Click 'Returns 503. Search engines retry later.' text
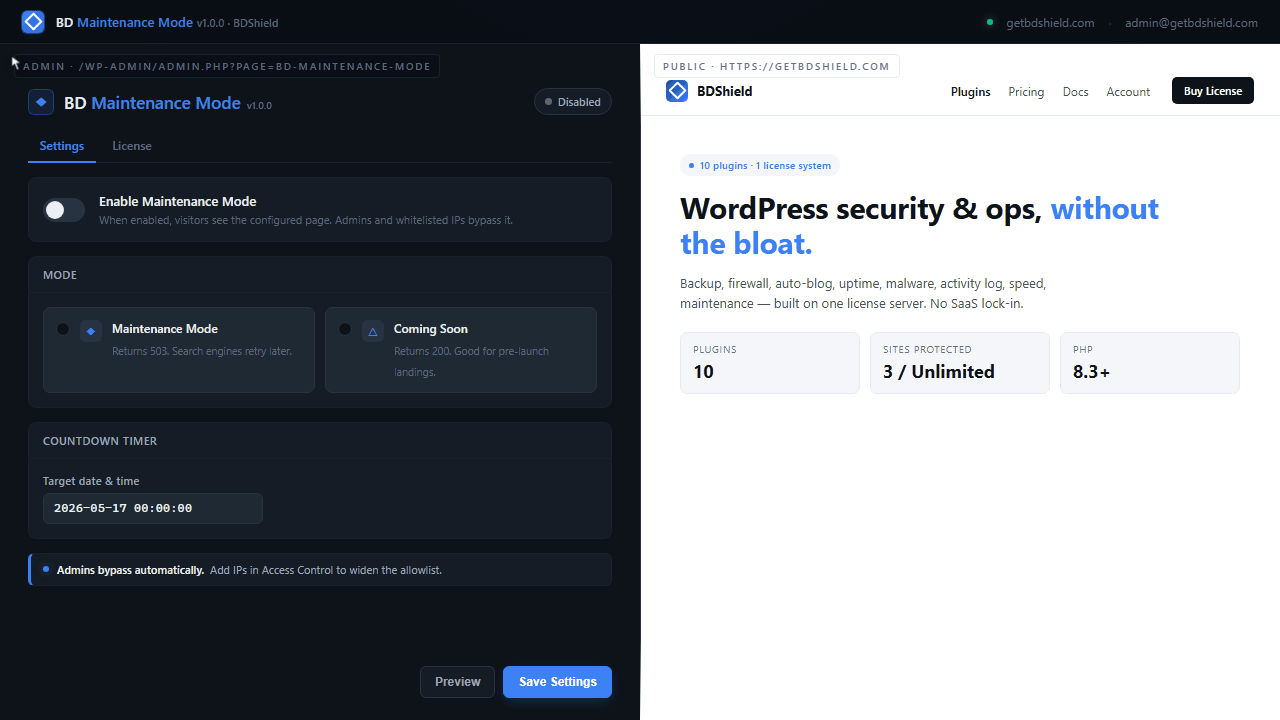1280x720 pixels. [202, 351]
